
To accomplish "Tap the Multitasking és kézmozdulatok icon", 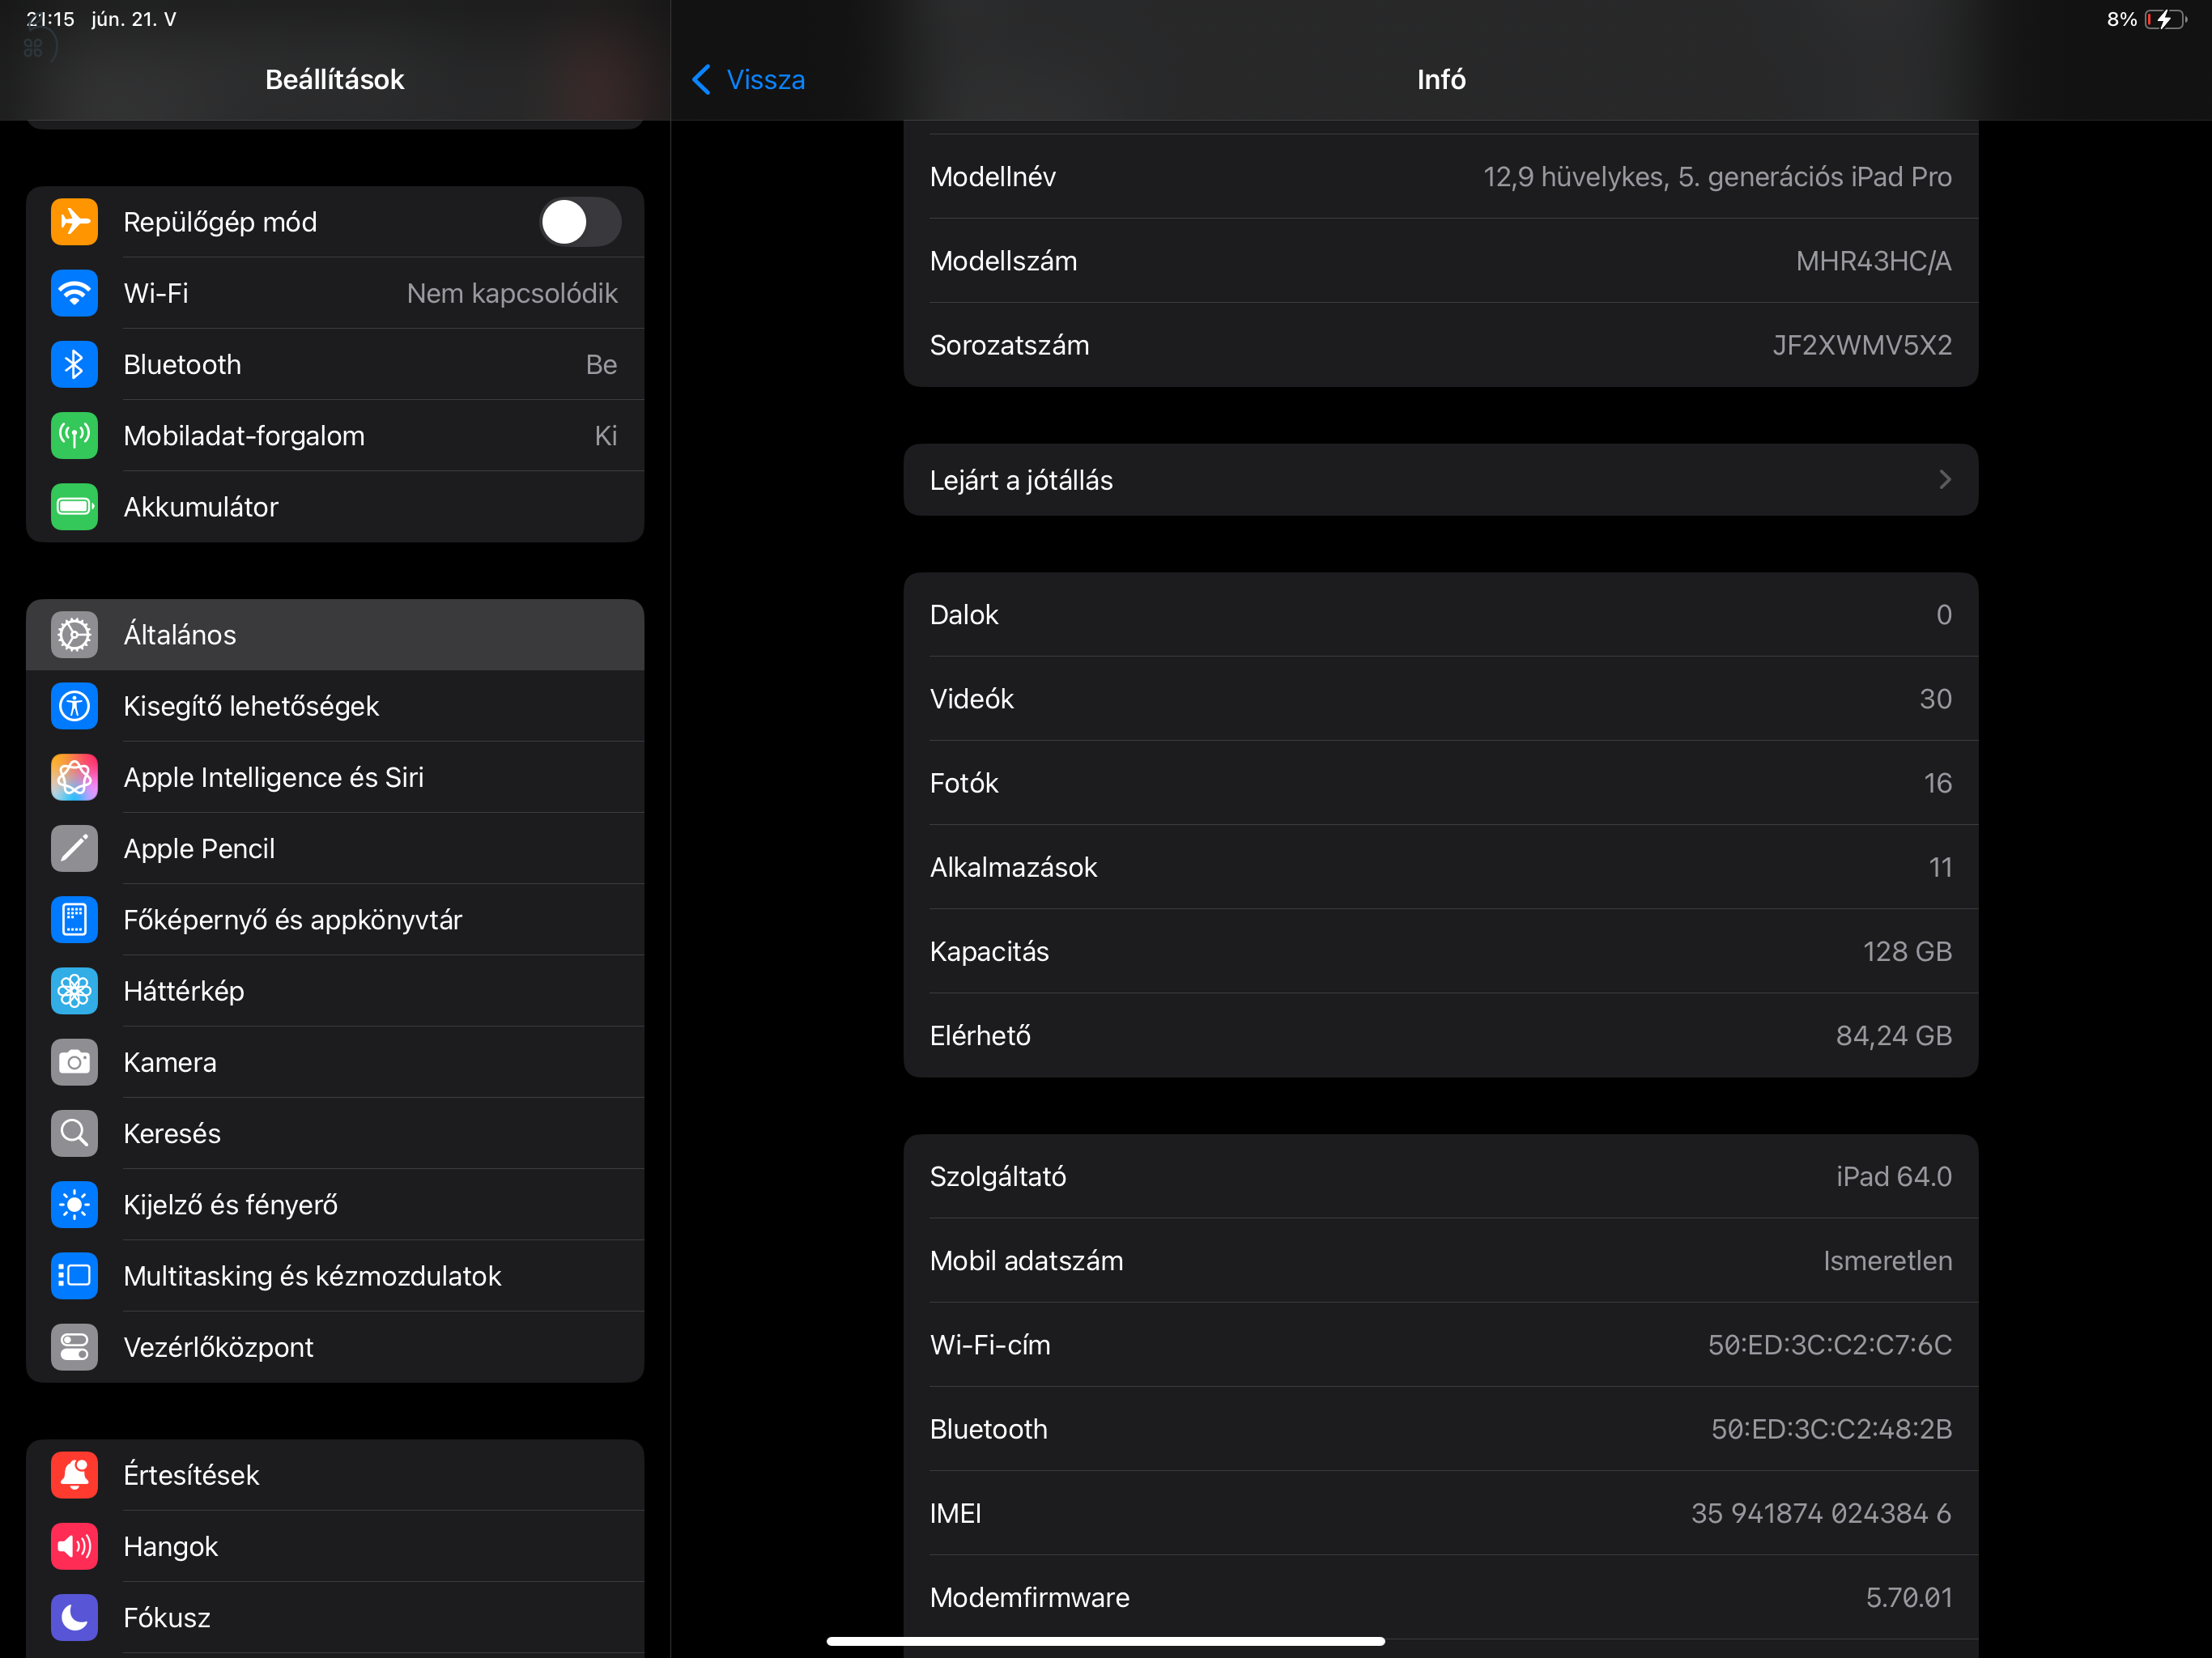I will click(x=74, y=1276).
